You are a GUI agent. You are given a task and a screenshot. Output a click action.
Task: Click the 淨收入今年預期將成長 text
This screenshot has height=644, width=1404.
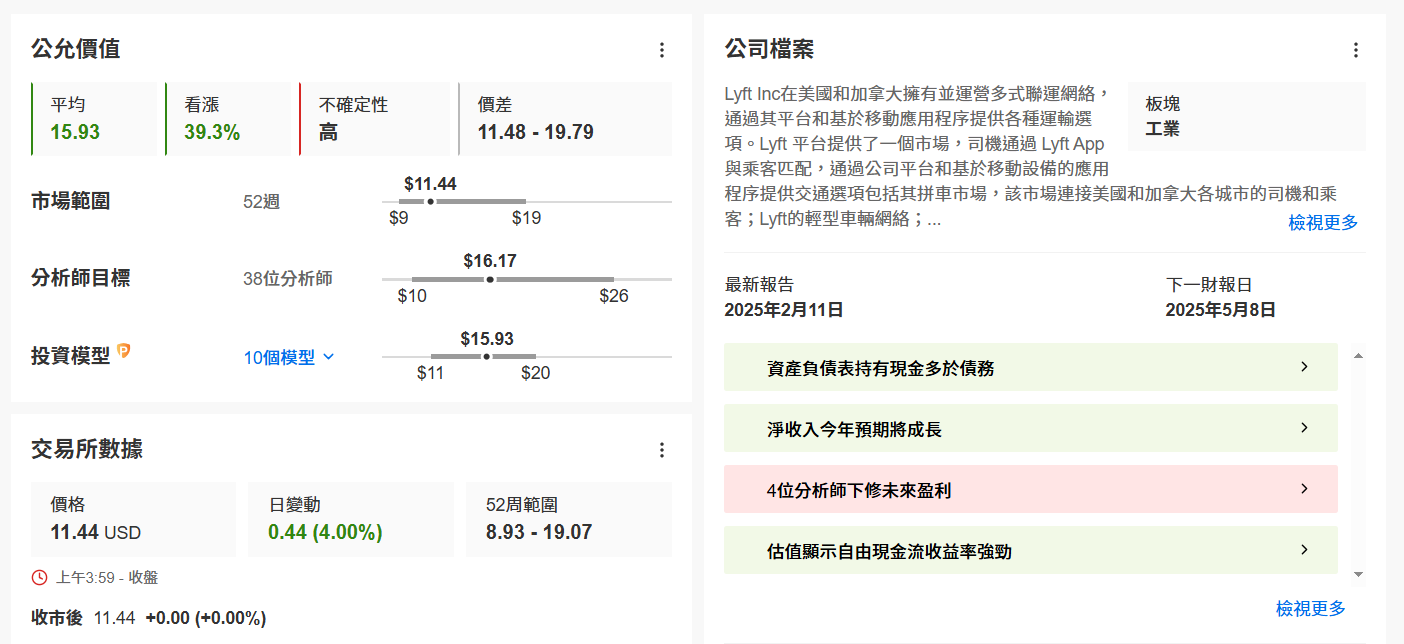coord(854,429)
